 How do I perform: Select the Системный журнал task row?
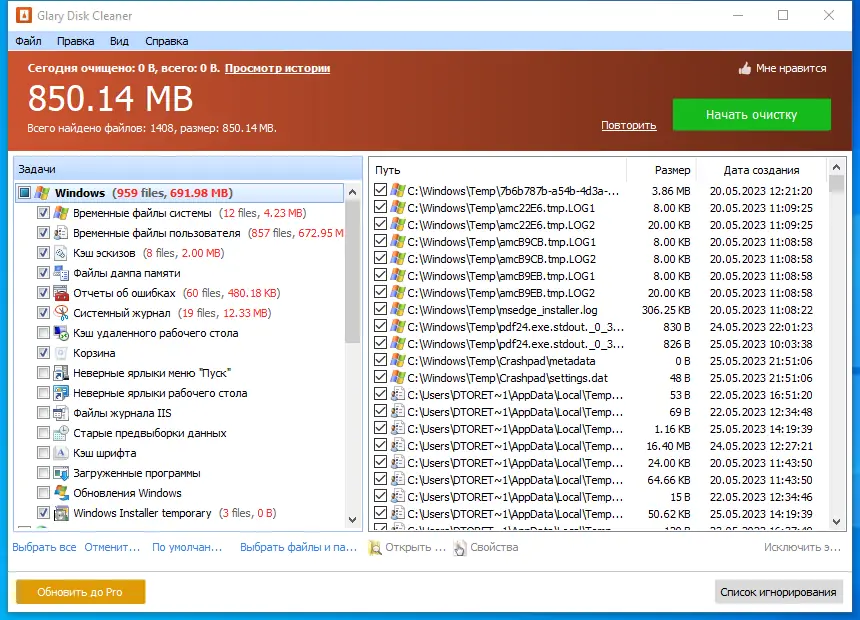181,313
